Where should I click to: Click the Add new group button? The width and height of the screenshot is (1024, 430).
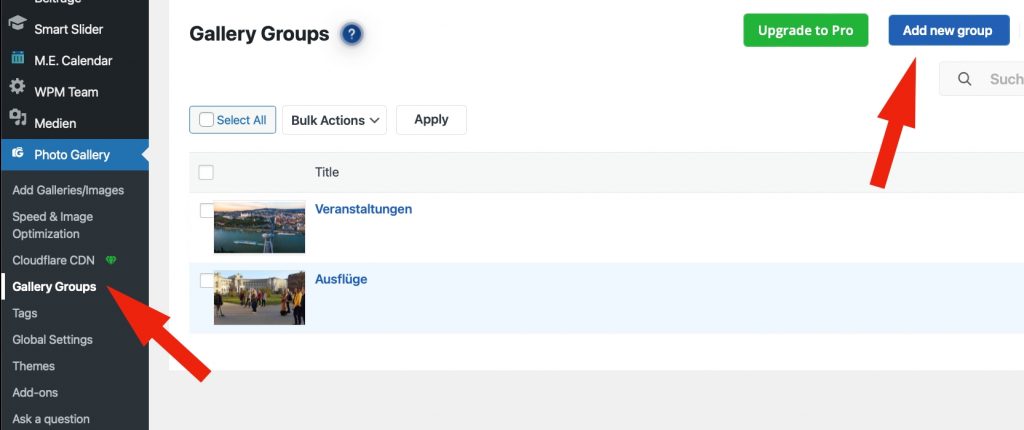tap(947, 31)
